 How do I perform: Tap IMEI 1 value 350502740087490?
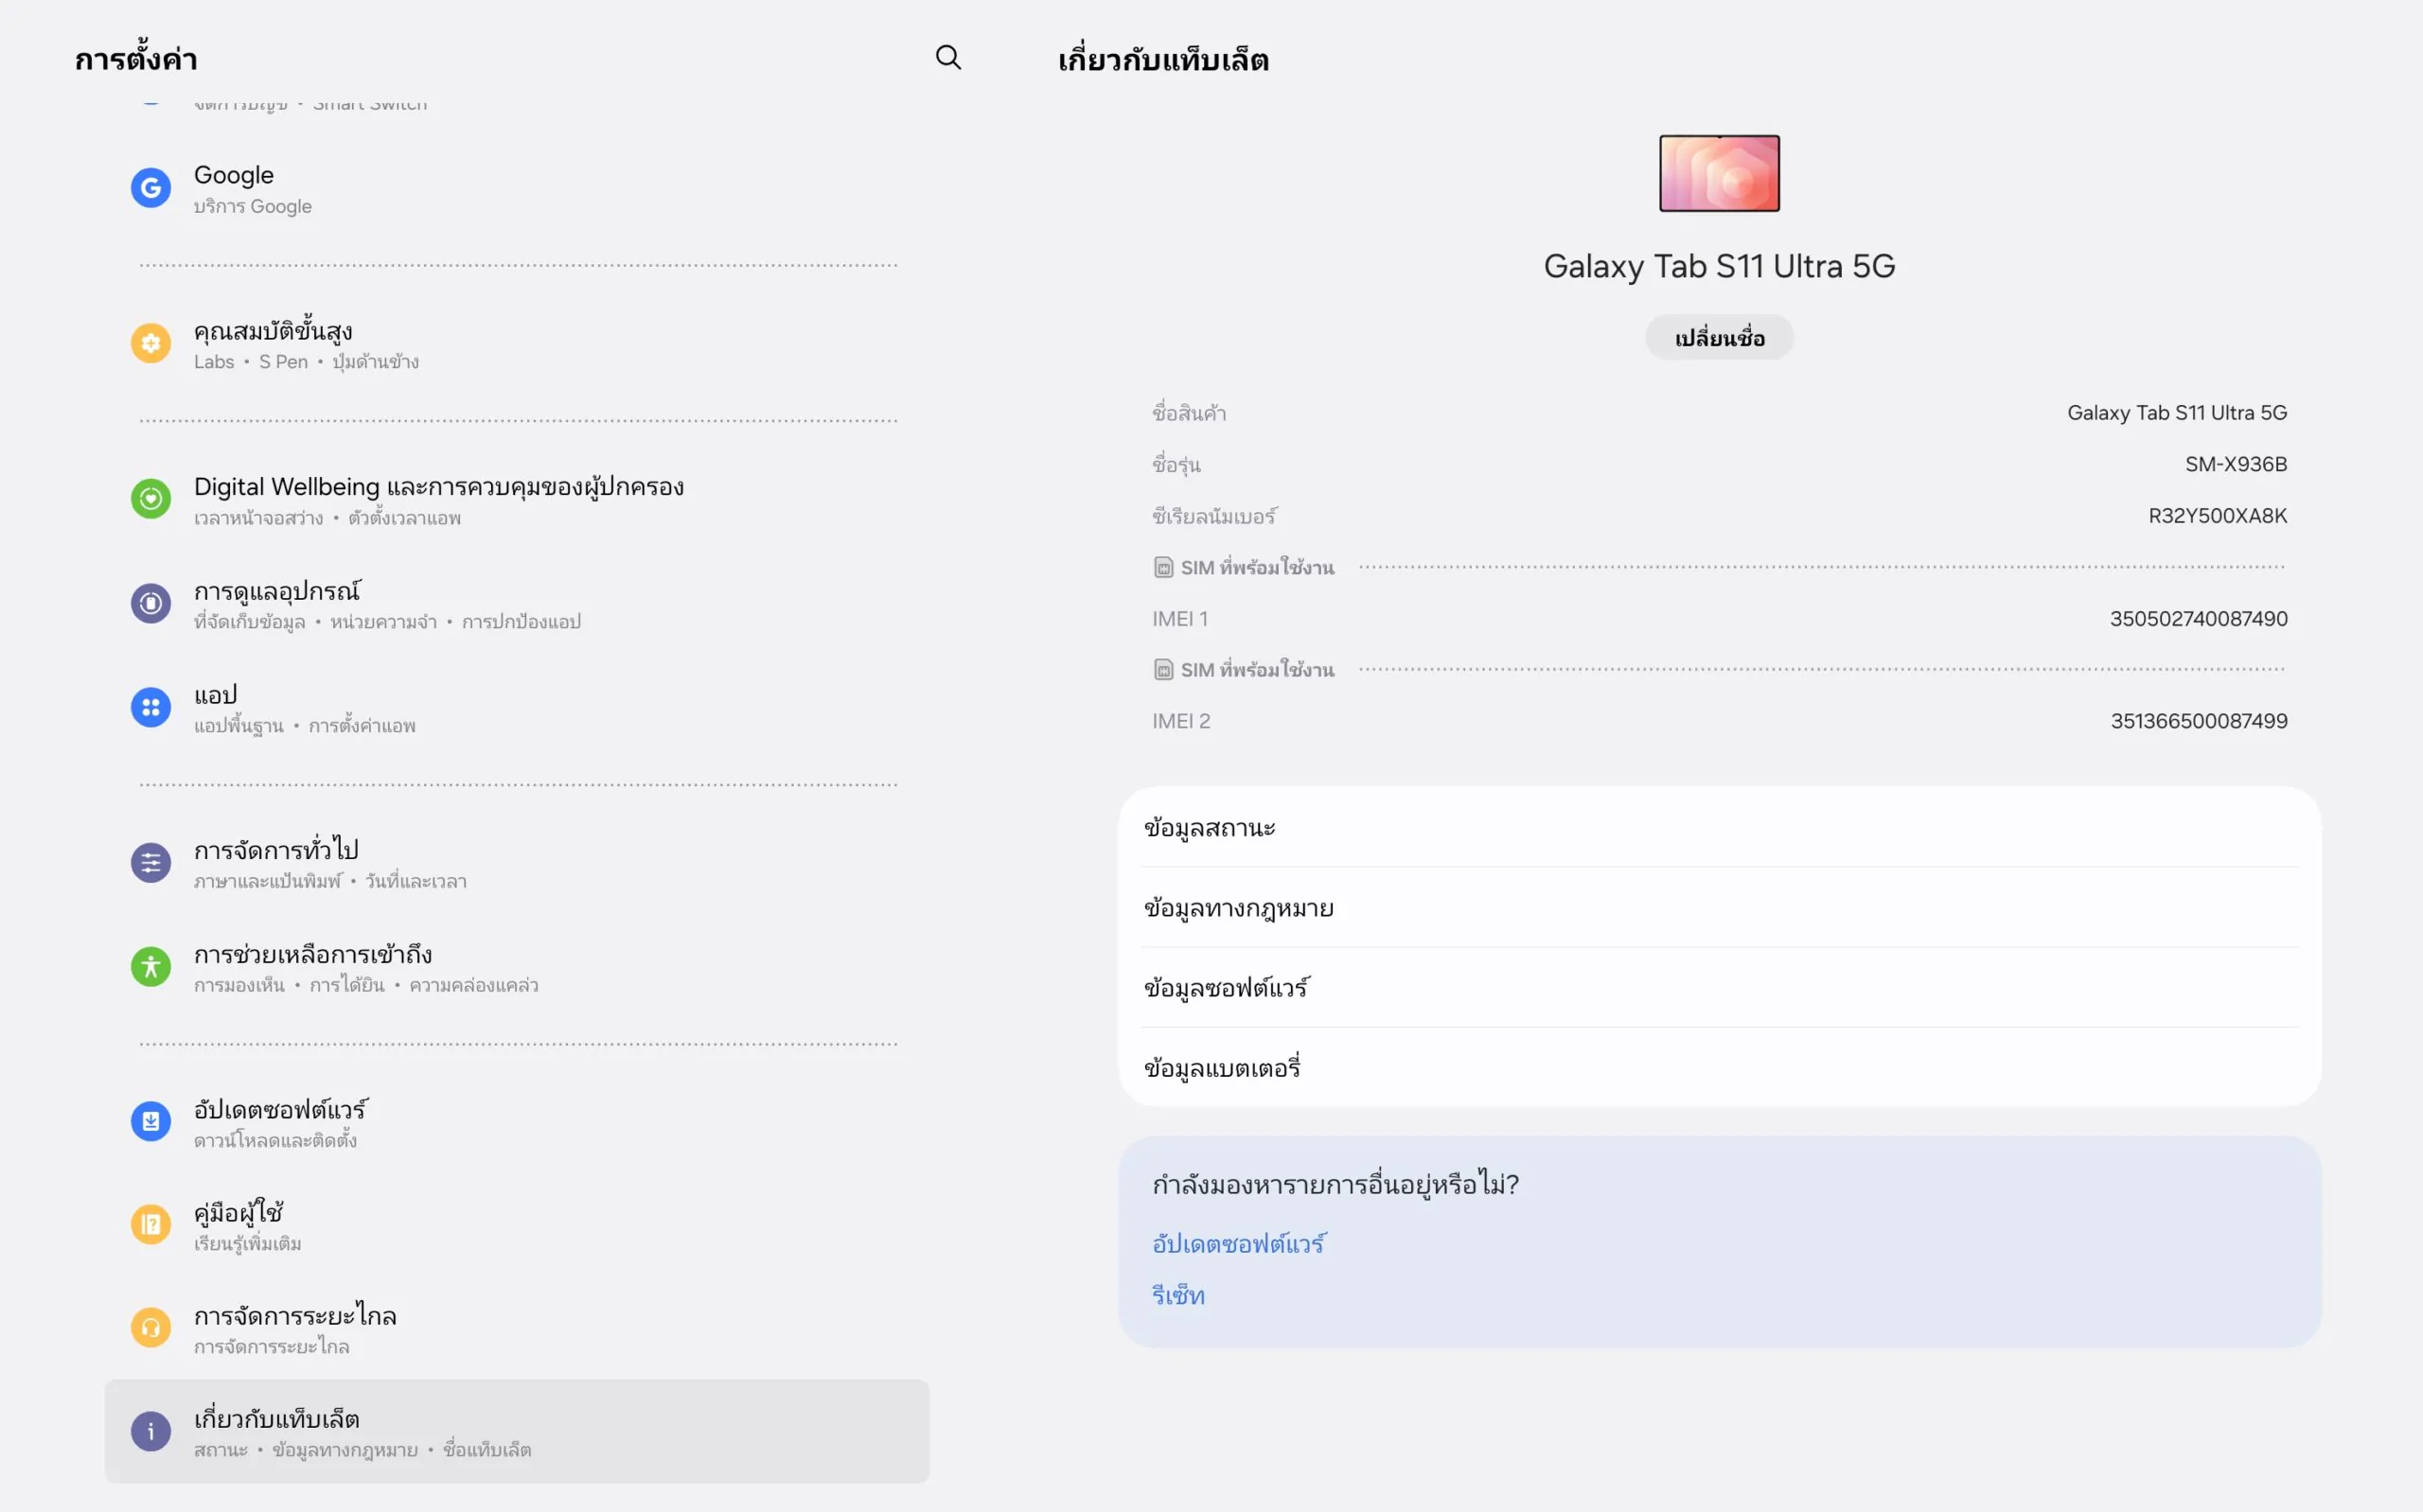[x=2198, y=618]
